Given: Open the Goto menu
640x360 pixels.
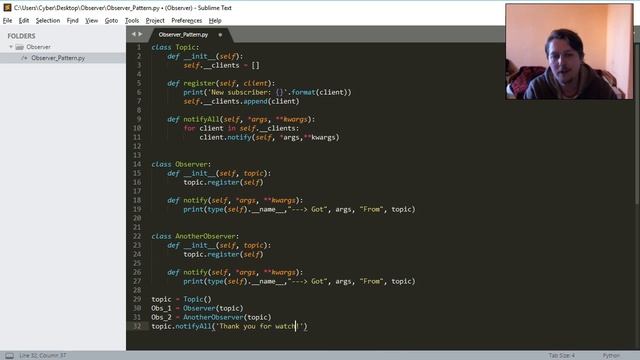Looking at the screenshot, I should coord(111,20).
